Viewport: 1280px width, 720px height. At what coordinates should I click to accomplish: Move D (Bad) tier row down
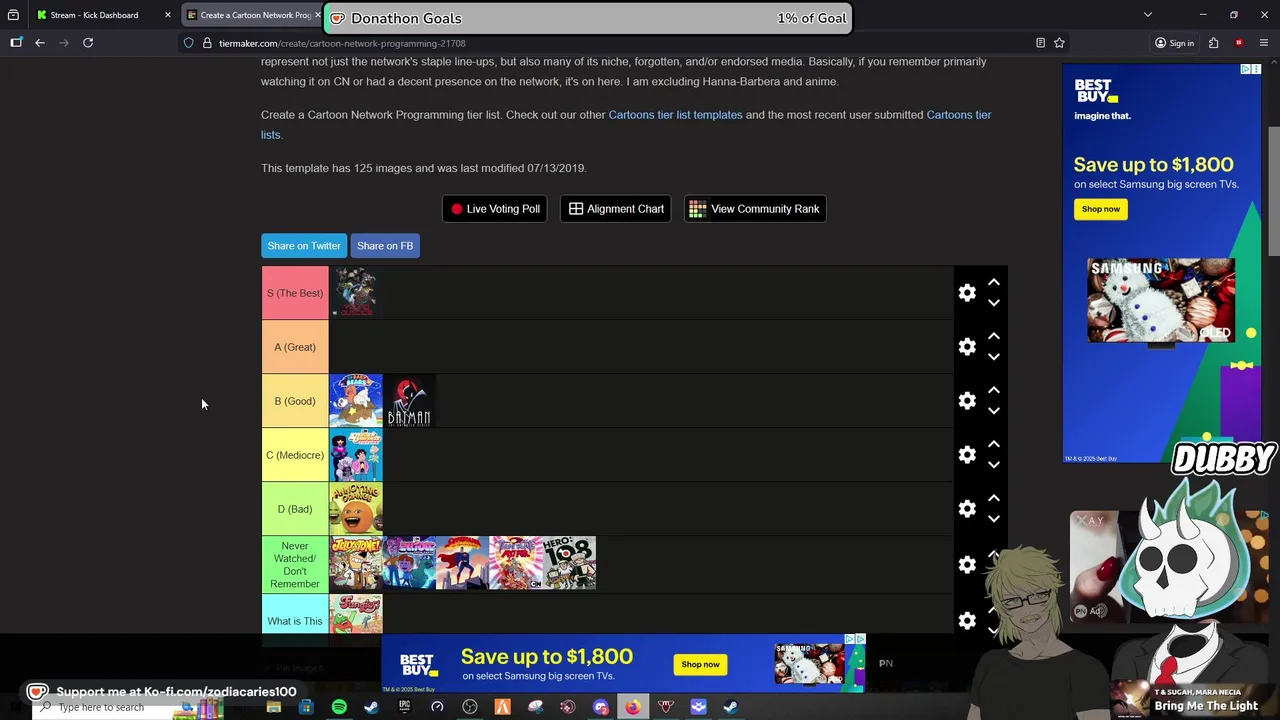coord(994,519)
